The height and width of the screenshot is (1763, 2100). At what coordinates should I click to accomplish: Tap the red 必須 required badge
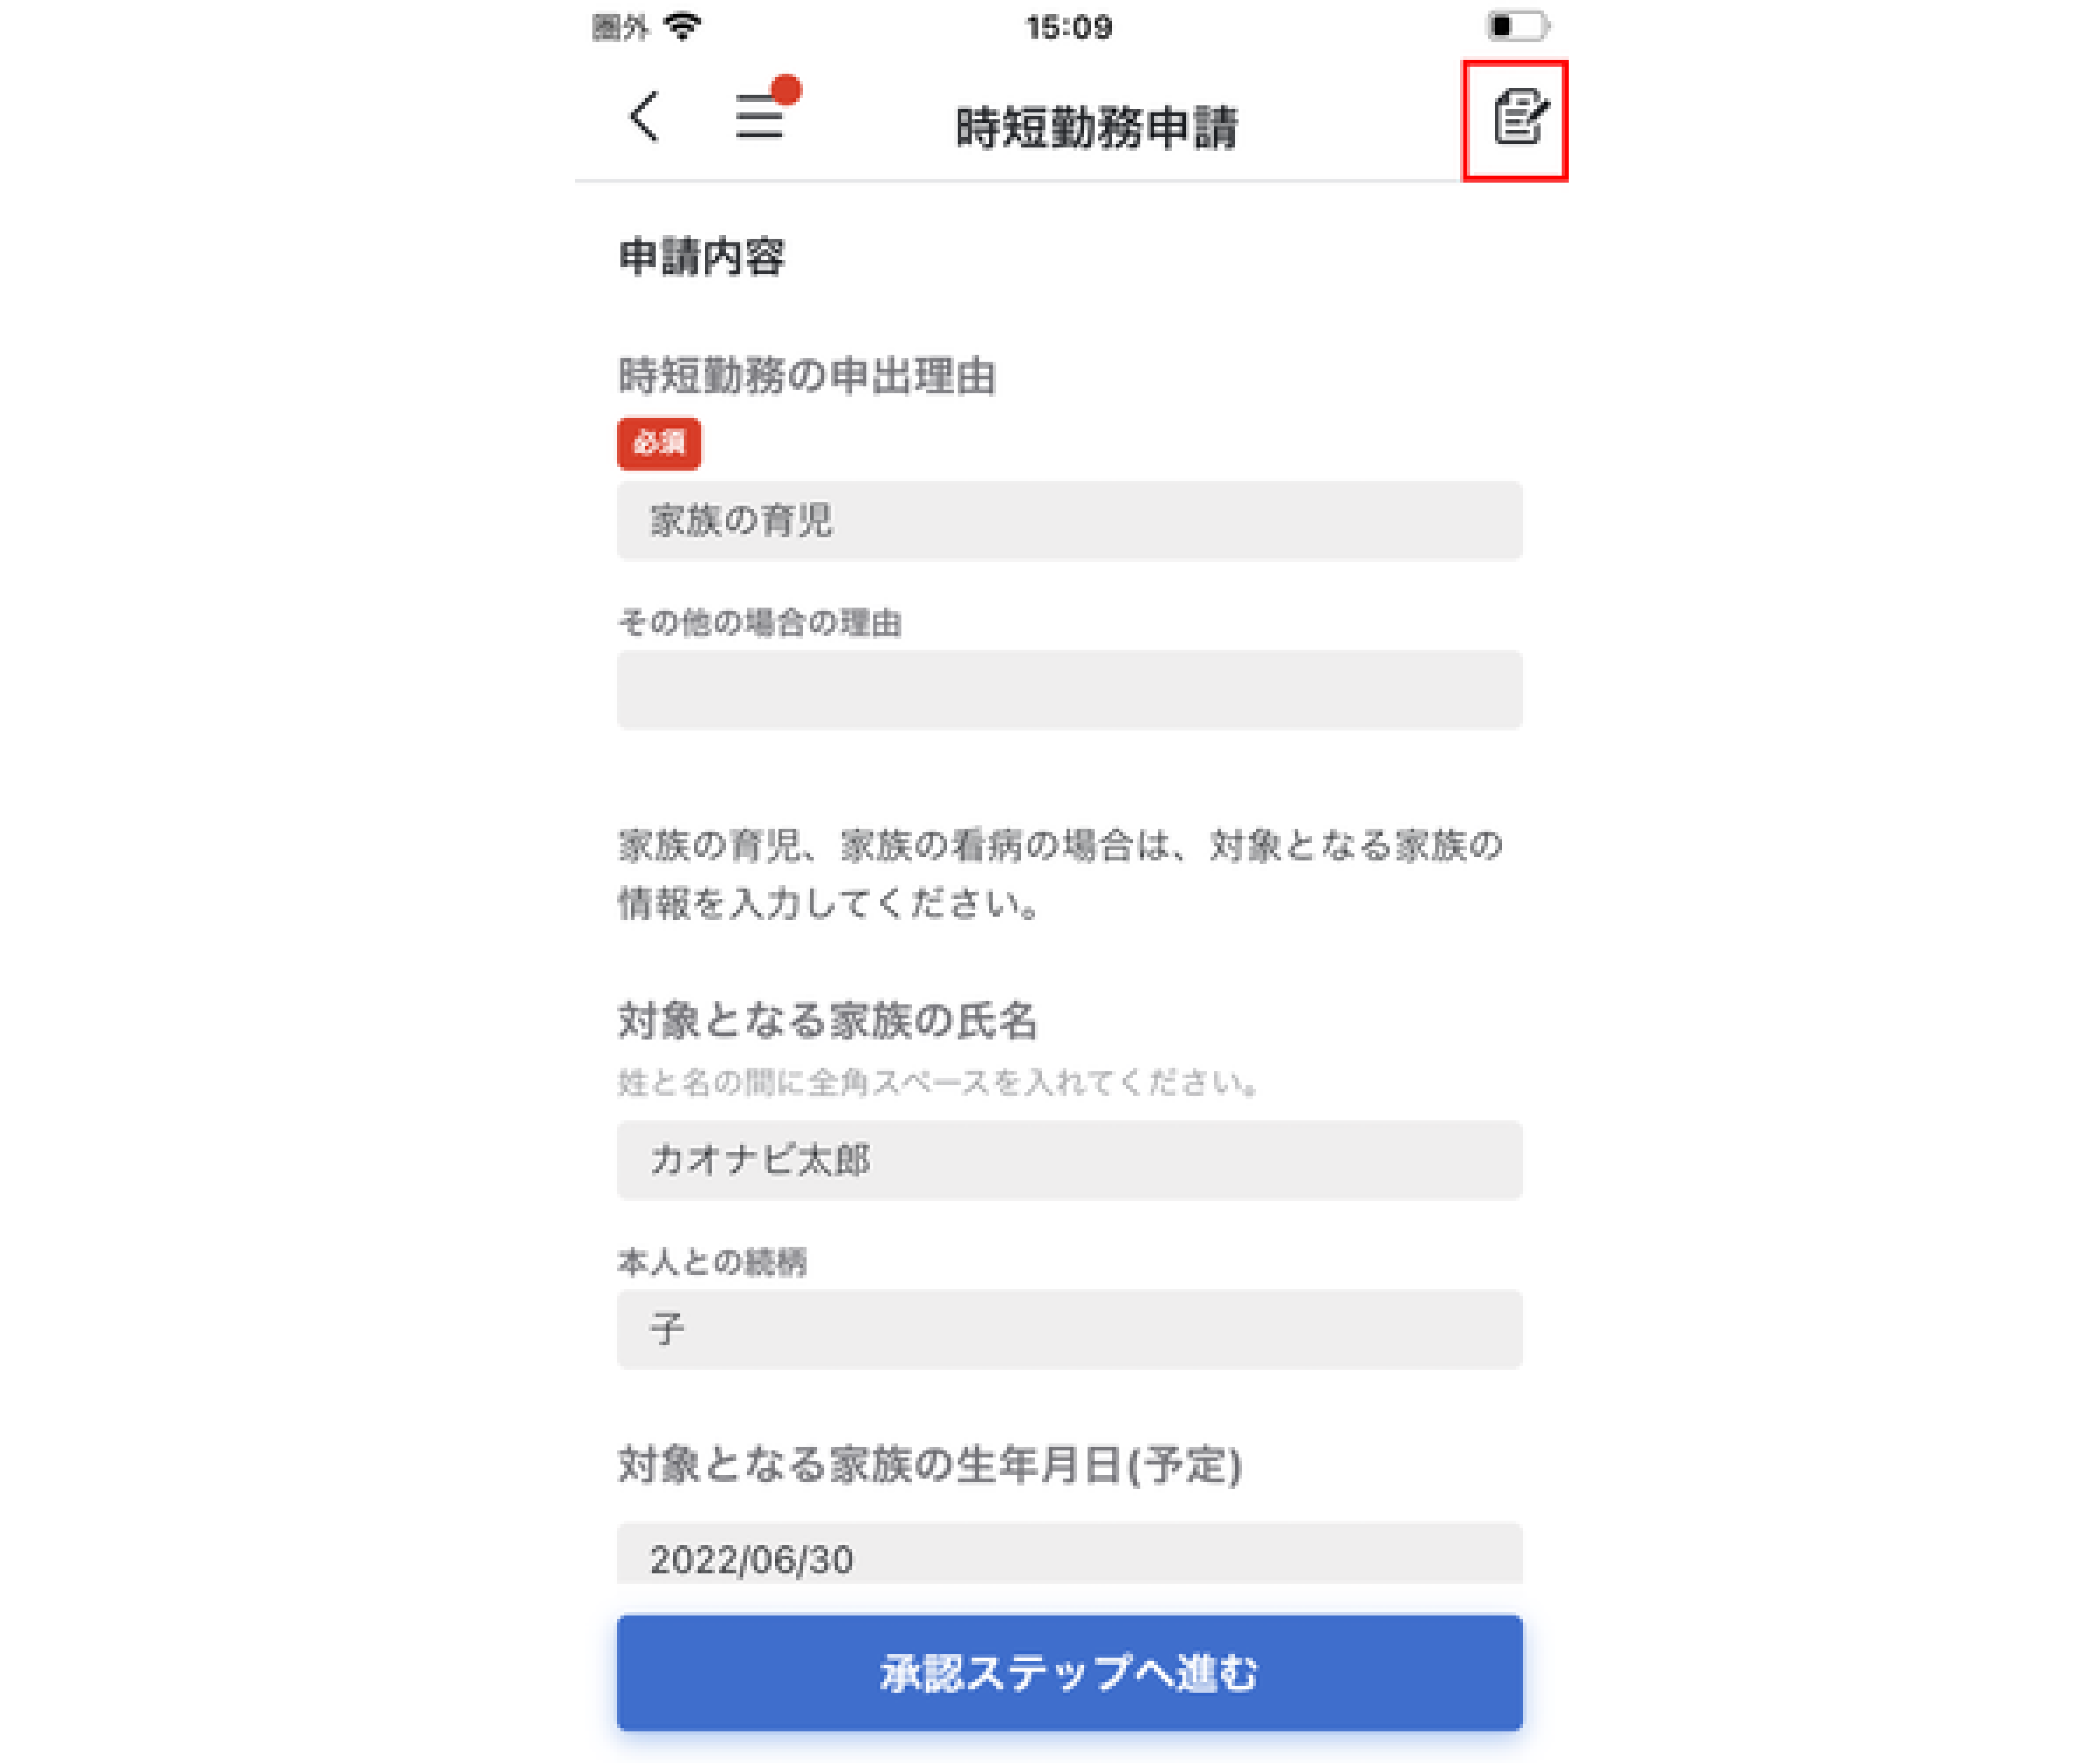click(659, 443)
